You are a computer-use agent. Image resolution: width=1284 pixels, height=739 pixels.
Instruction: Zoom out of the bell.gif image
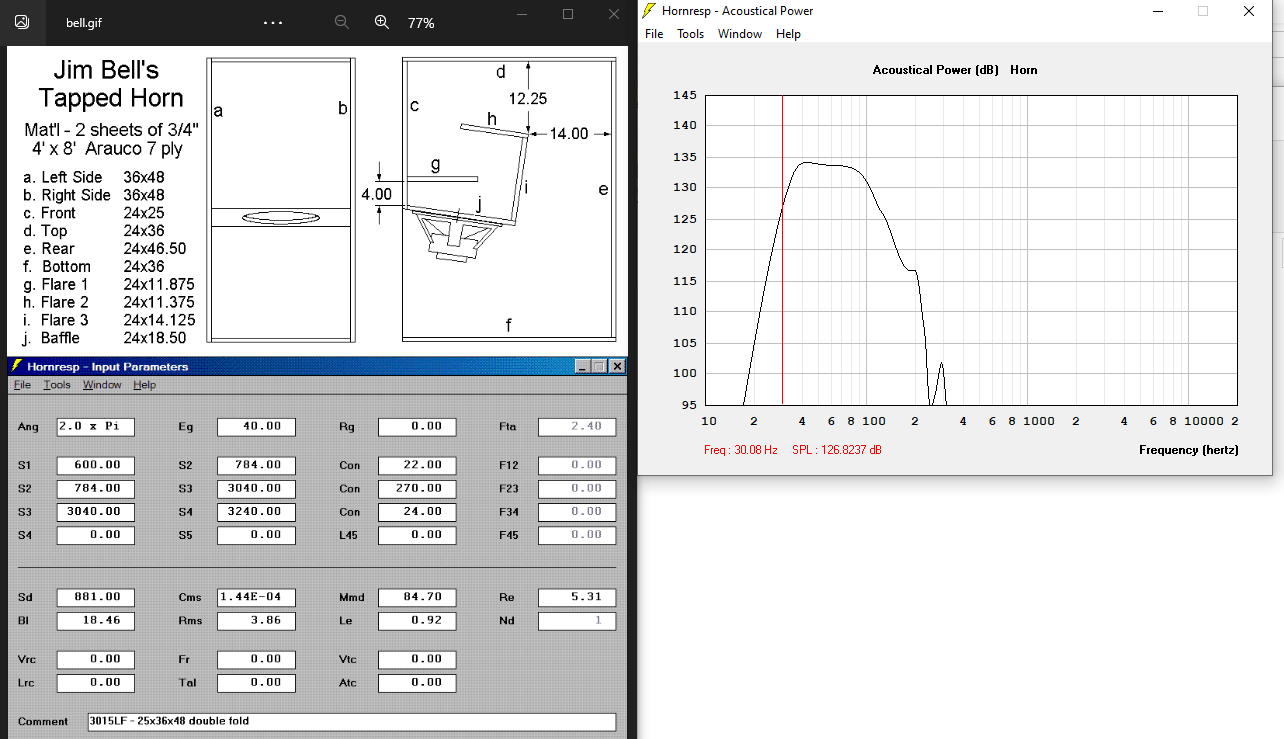[342, 22]
